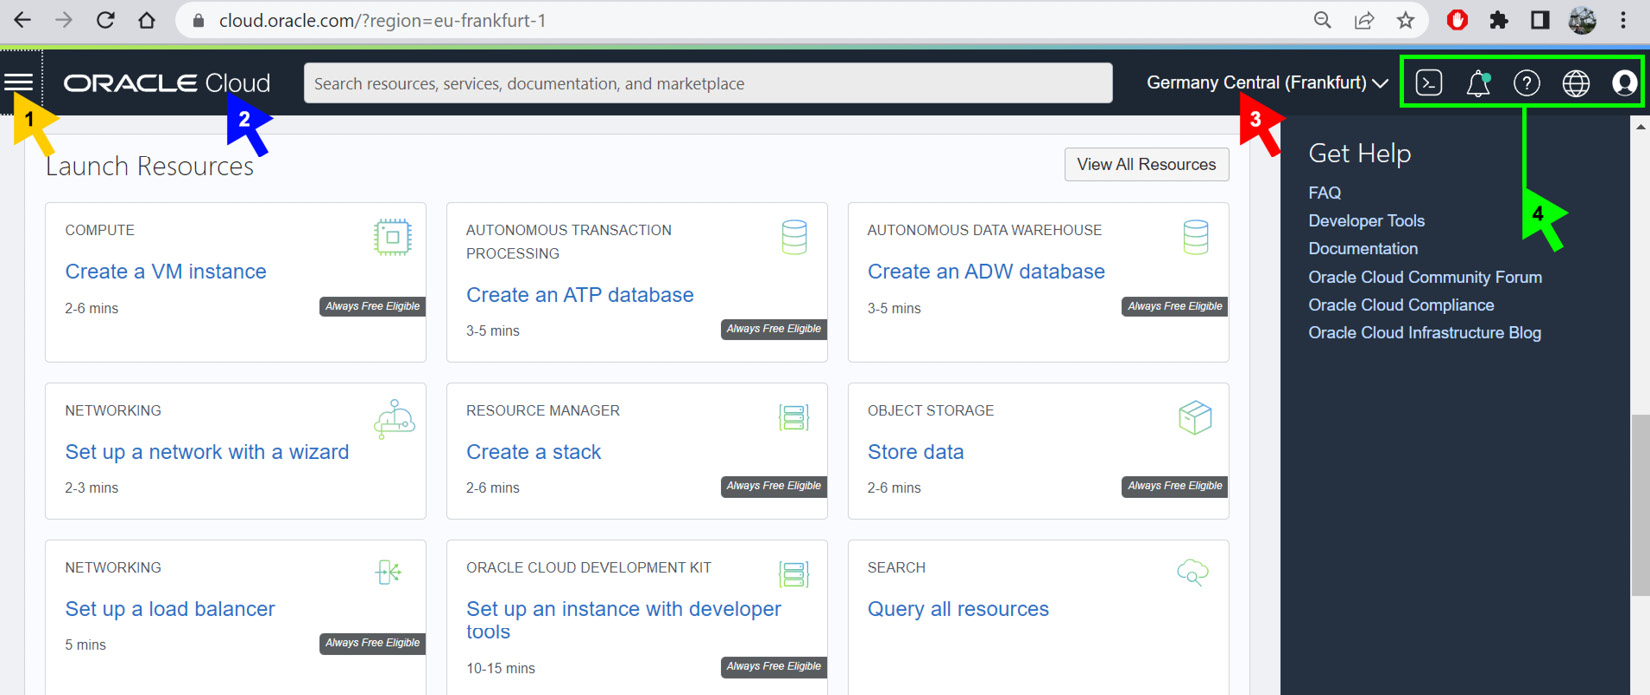
Task: Open the announcements bell icon
Action: [1478, 83]
